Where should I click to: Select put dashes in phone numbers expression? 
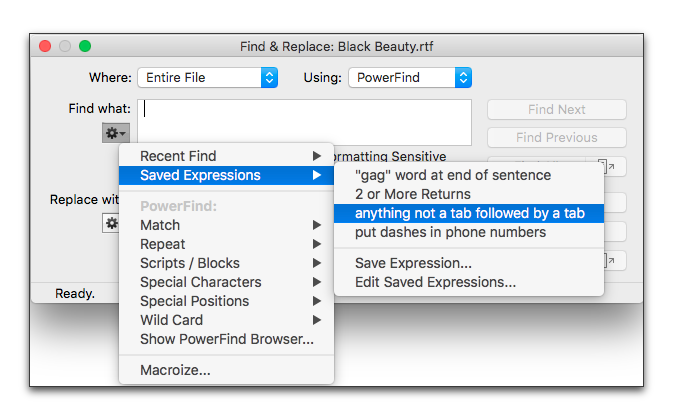click(x=469, y=232)
